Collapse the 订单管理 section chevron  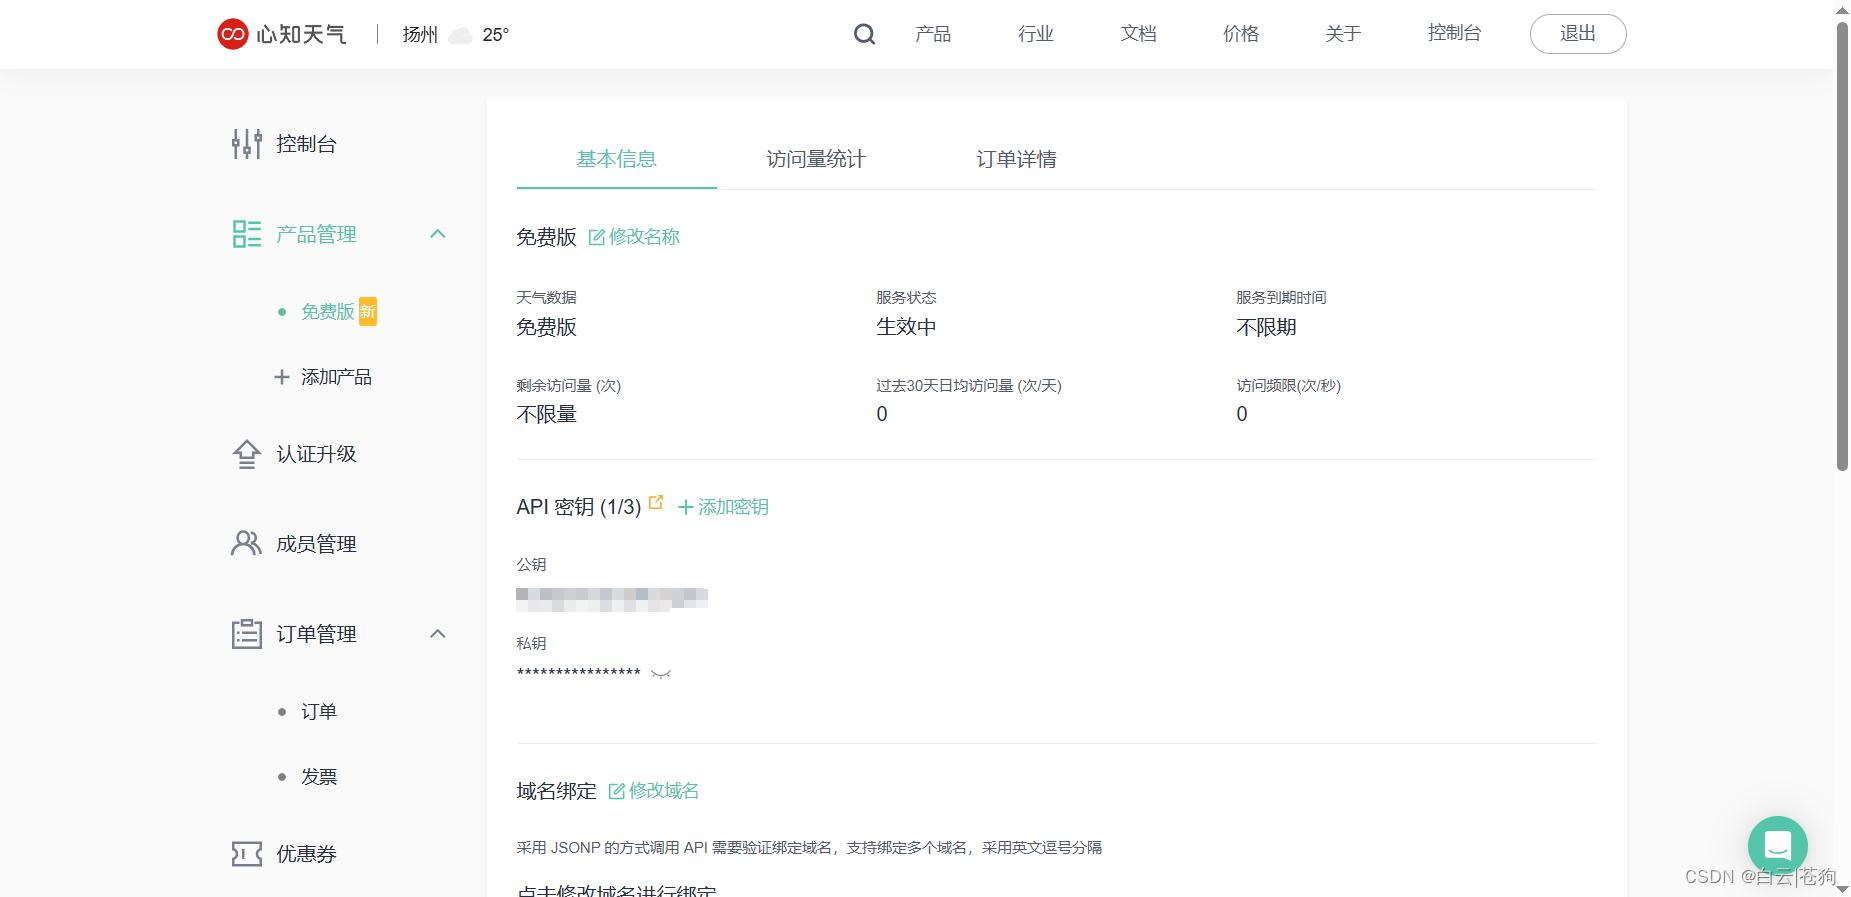pyautogui.click(x=437, y=634)
